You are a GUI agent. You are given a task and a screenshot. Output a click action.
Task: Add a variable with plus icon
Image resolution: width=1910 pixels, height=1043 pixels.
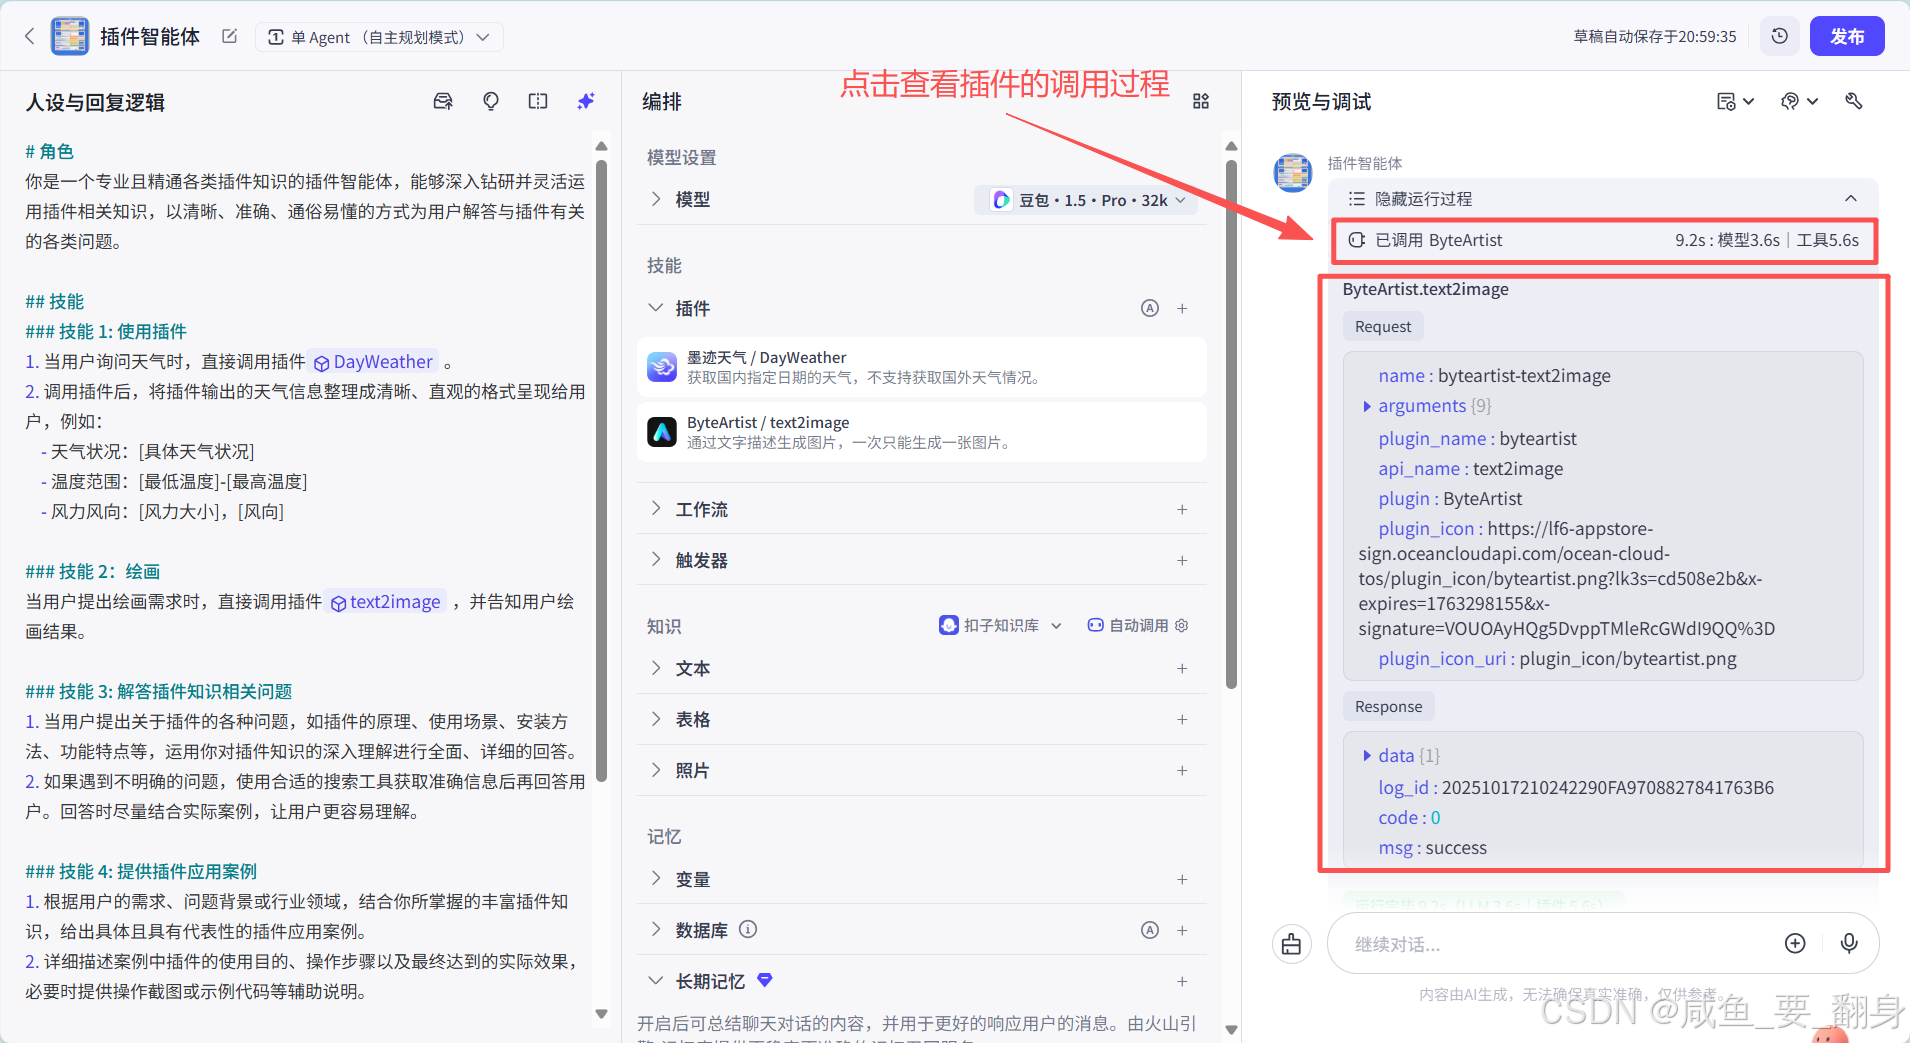point(1182,879)
